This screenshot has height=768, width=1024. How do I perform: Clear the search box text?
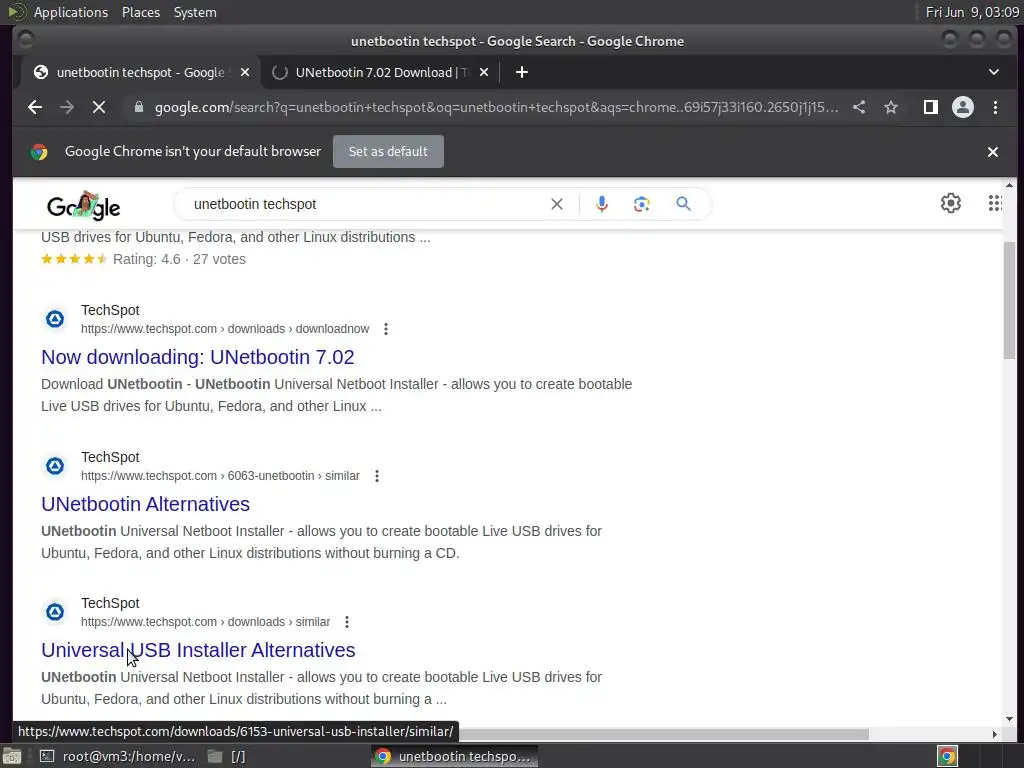[x=556, y=204]
